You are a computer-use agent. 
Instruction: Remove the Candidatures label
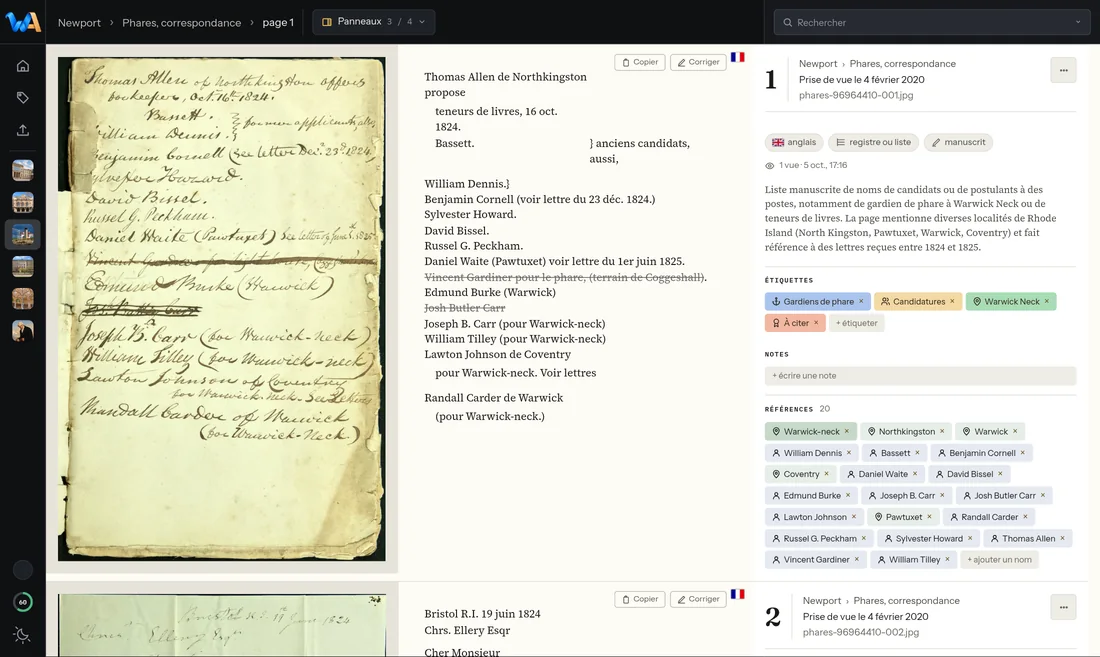tap(952, 302)
